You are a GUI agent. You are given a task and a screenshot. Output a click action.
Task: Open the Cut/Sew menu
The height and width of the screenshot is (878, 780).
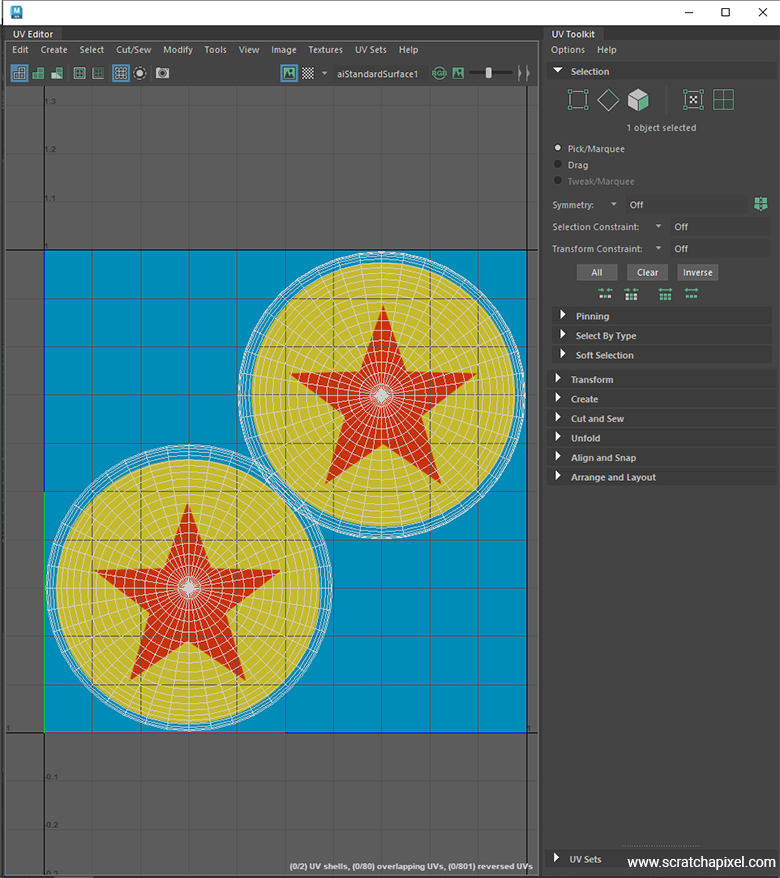coord(133,50)
